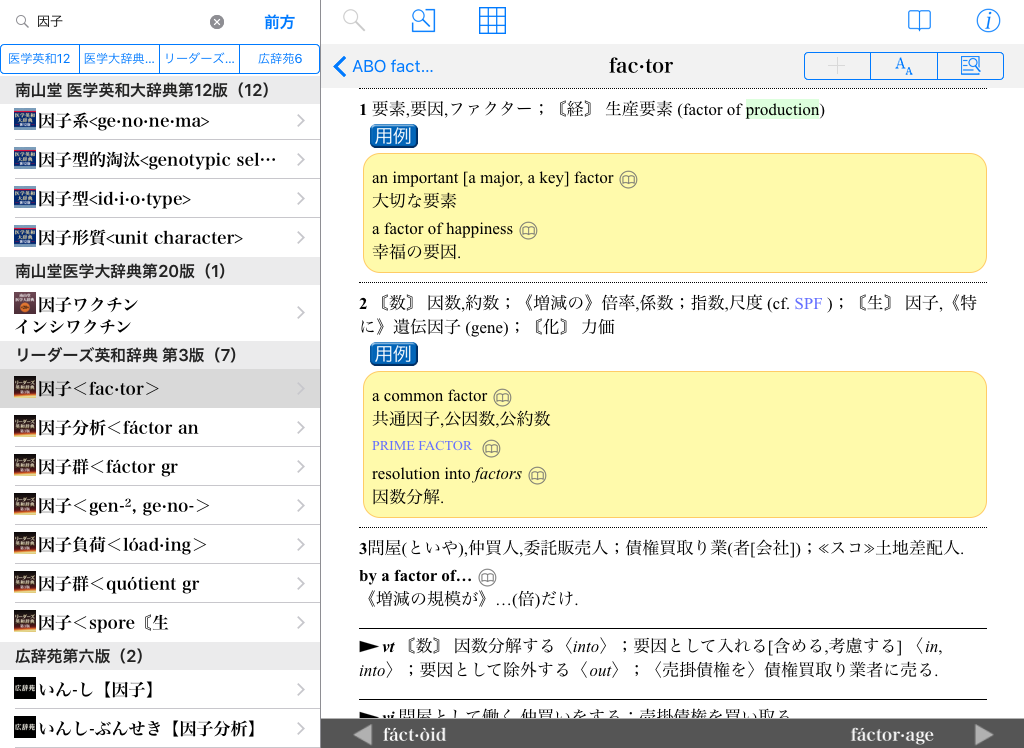Follow the SPF cross-reference link

click(808, 303)
